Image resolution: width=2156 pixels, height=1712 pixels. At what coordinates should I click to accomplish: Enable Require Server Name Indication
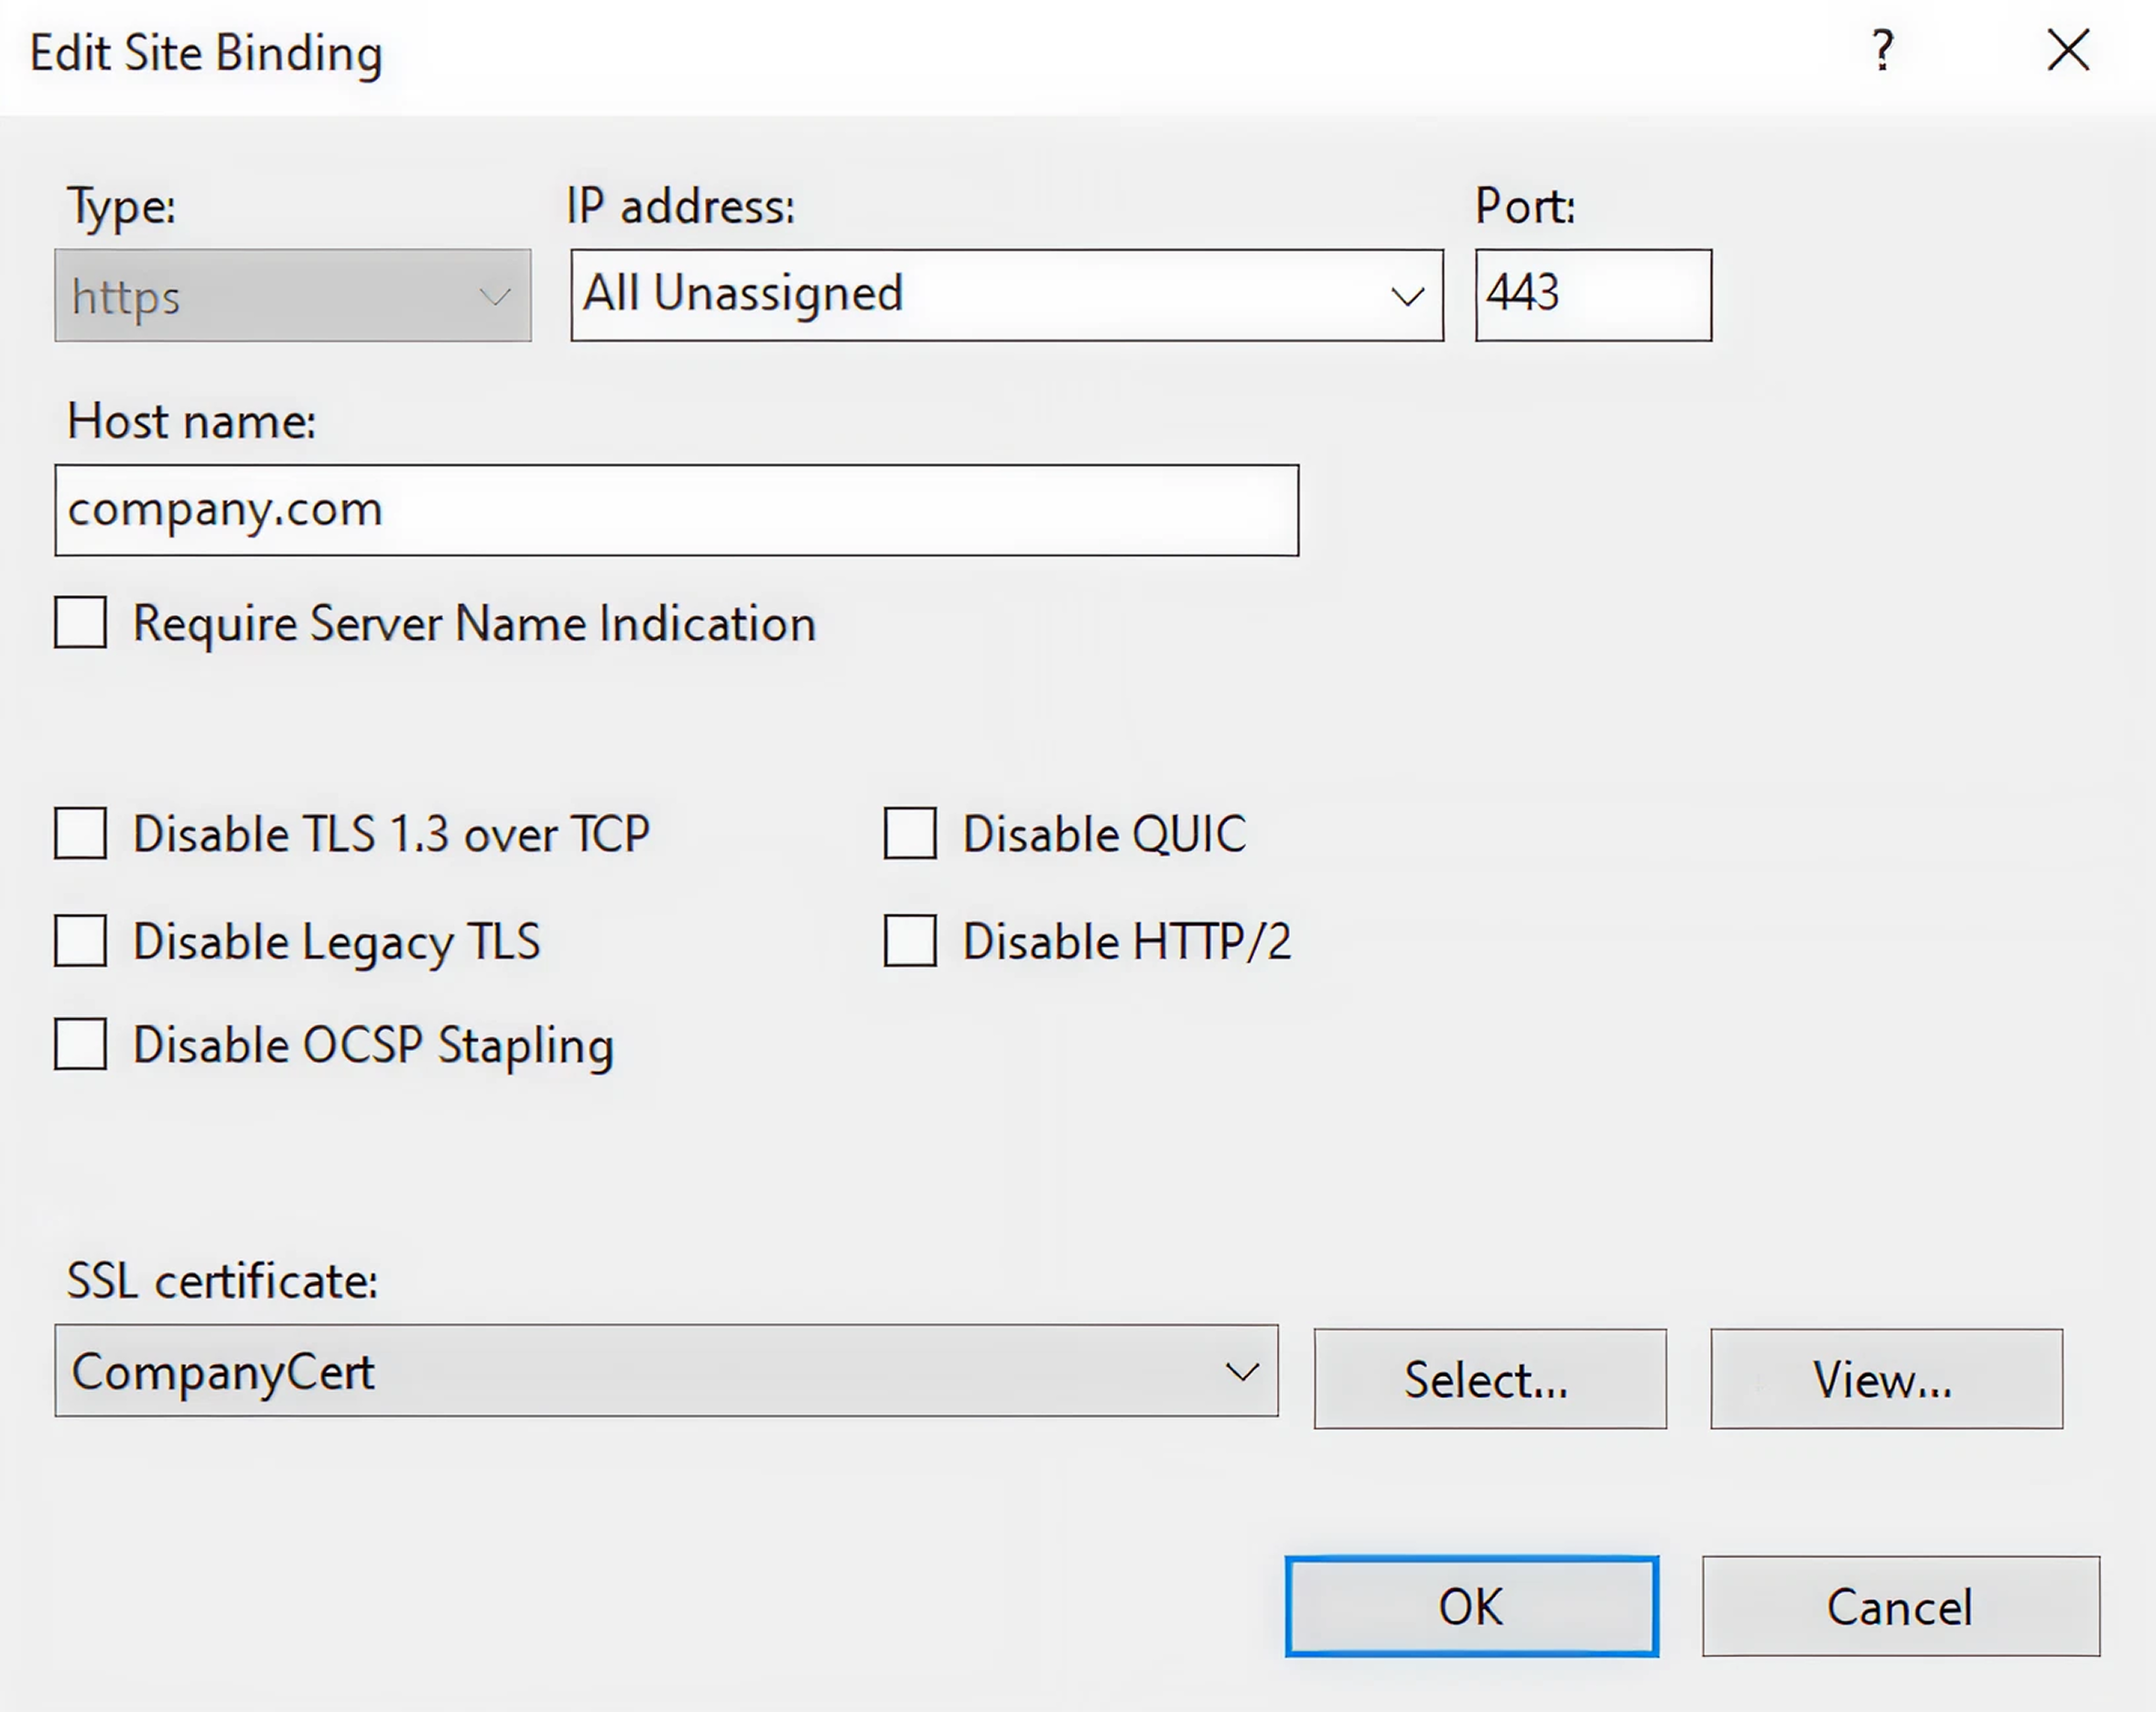tap(81, 623)
